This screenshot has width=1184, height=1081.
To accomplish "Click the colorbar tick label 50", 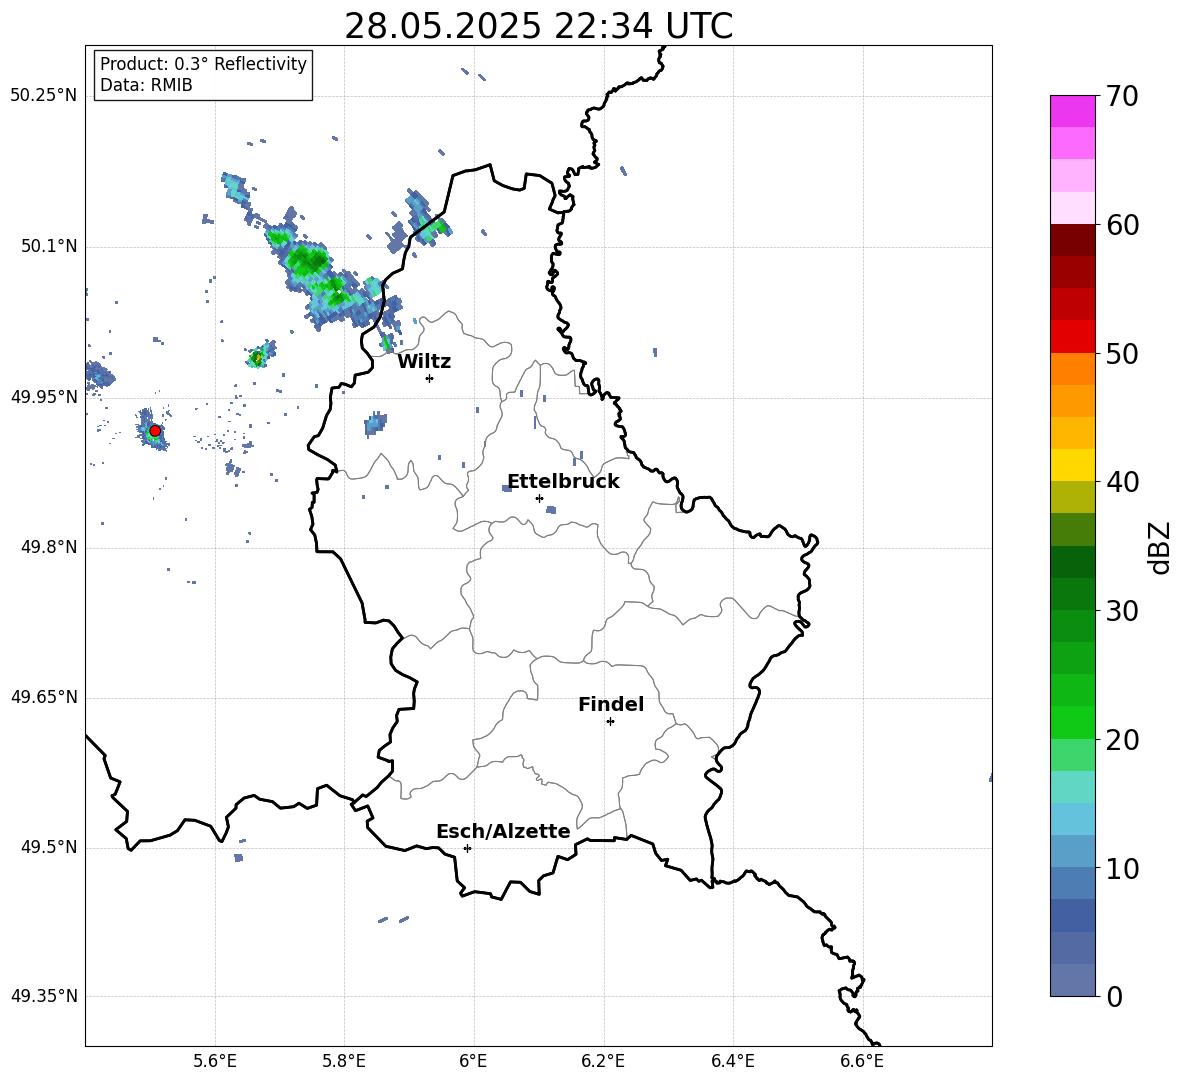I will coord(1123,353).
